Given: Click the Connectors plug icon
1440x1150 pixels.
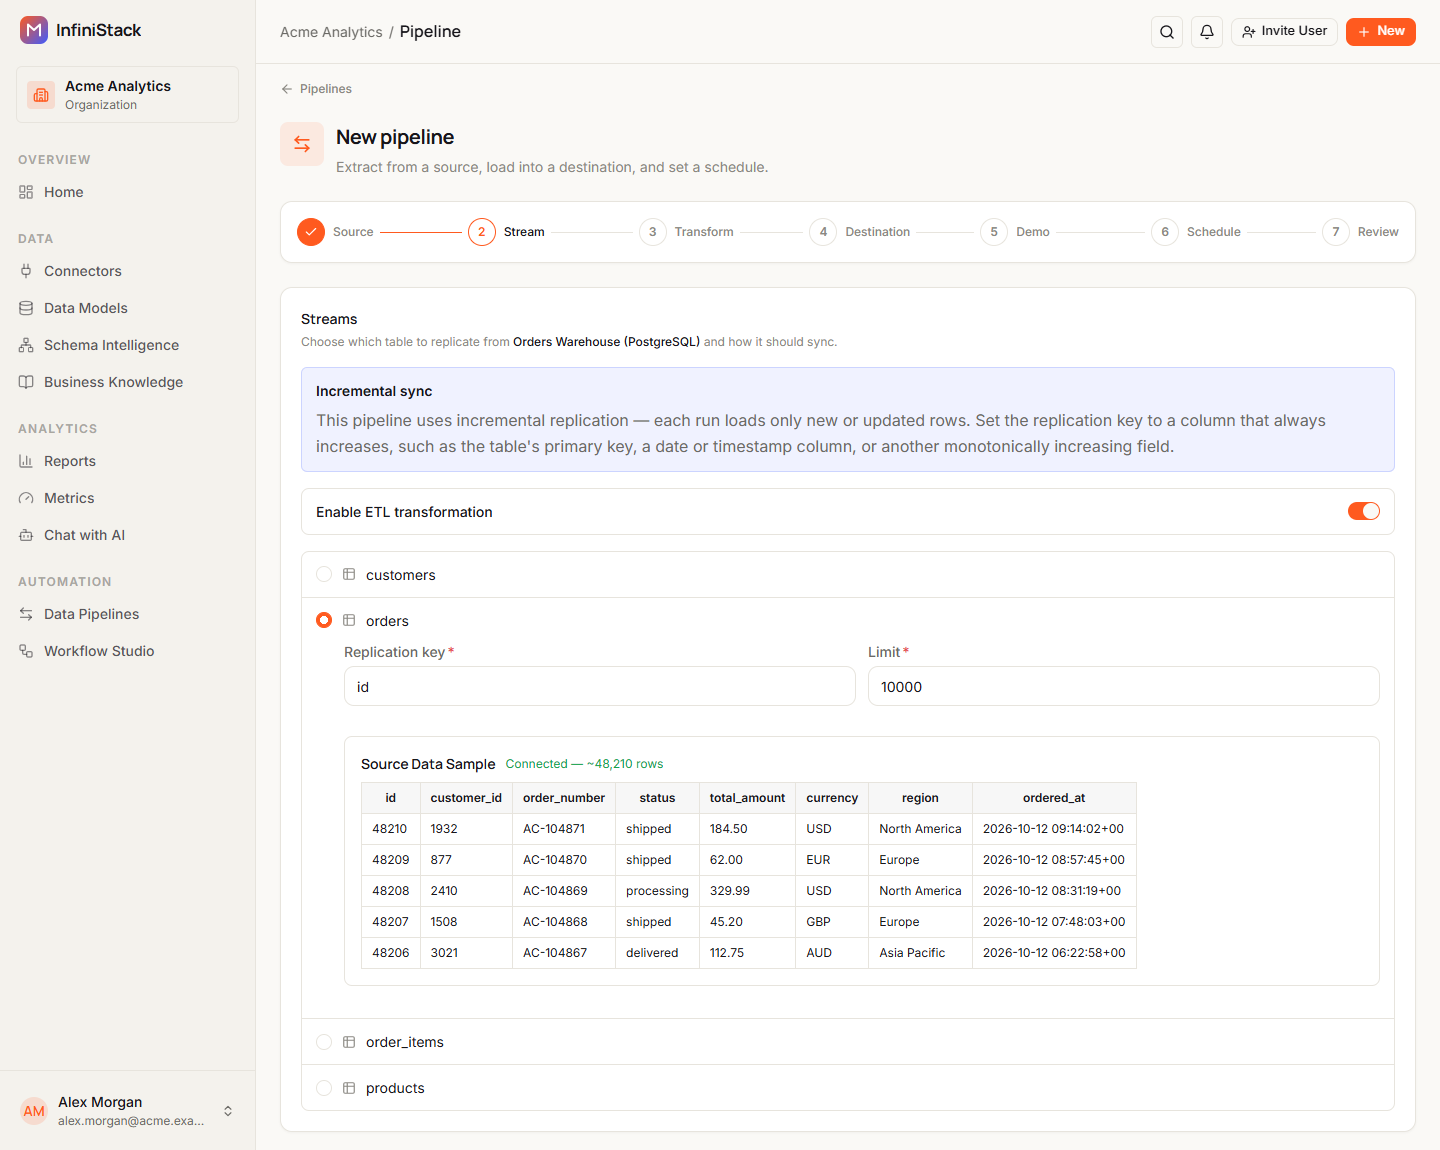Looking at the screenshot, I should (x=26, y=271).
